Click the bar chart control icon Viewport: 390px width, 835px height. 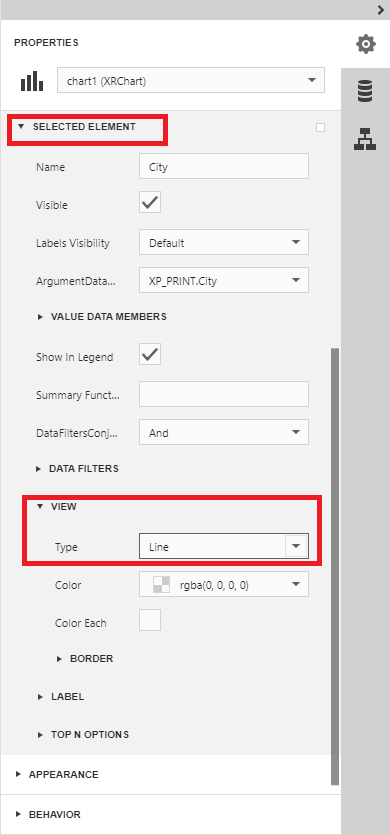point(32,81)
